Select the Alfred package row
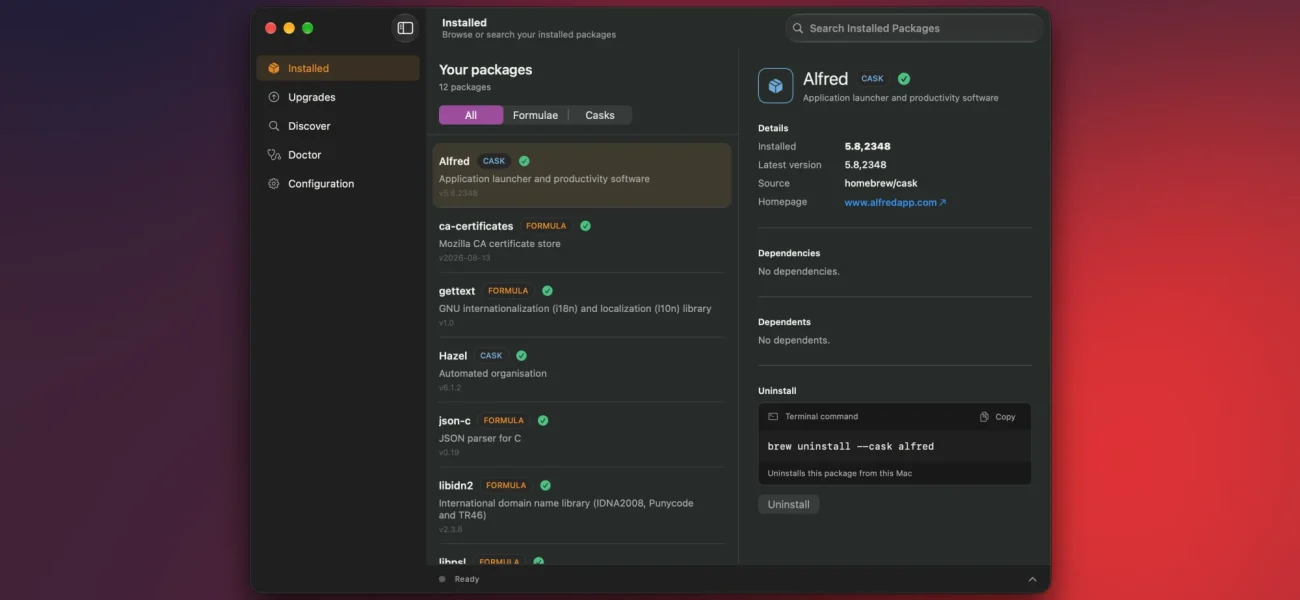The height and width of the screenshot is (600, 1300). click(x=582, y=175)
